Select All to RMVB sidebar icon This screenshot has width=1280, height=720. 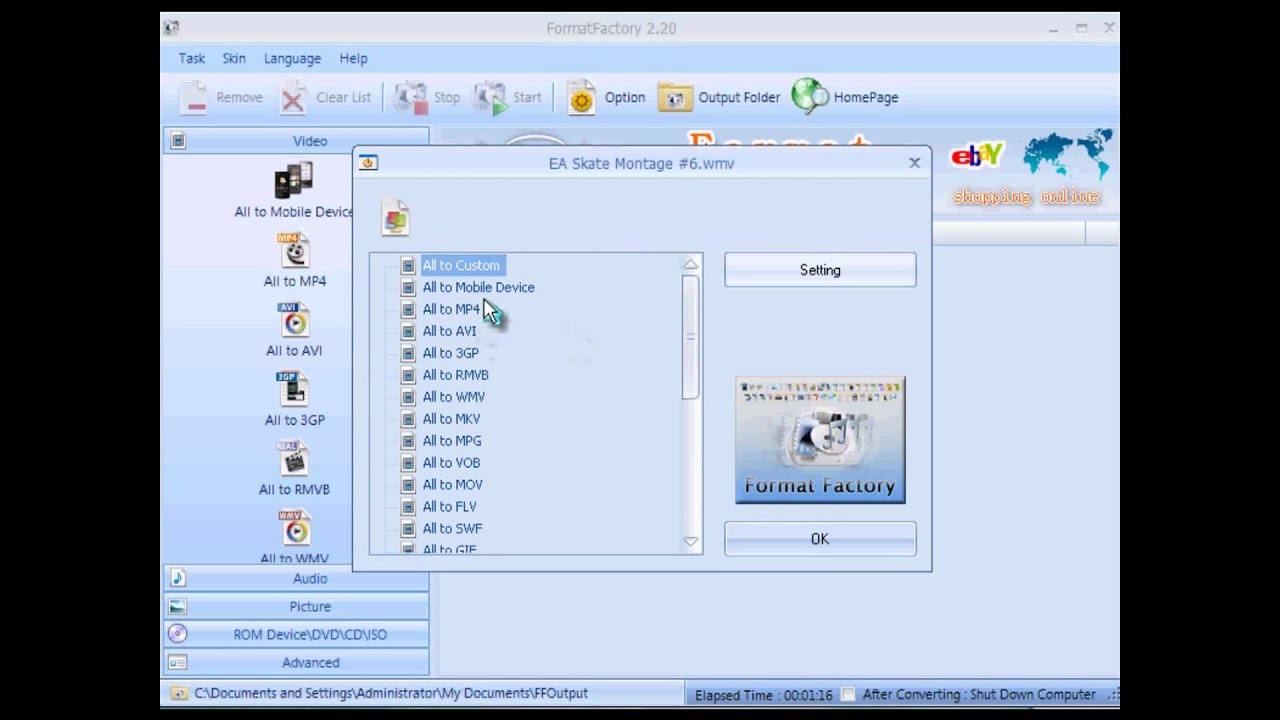coord(294,459)
